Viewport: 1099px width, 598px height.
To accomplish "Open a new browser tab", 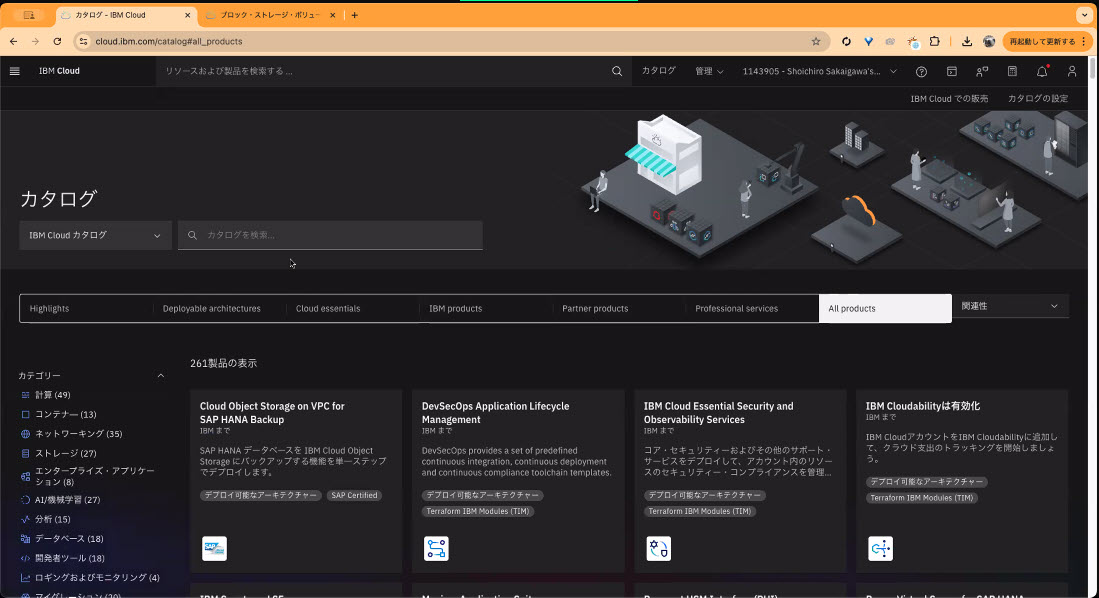I will 355,15.
